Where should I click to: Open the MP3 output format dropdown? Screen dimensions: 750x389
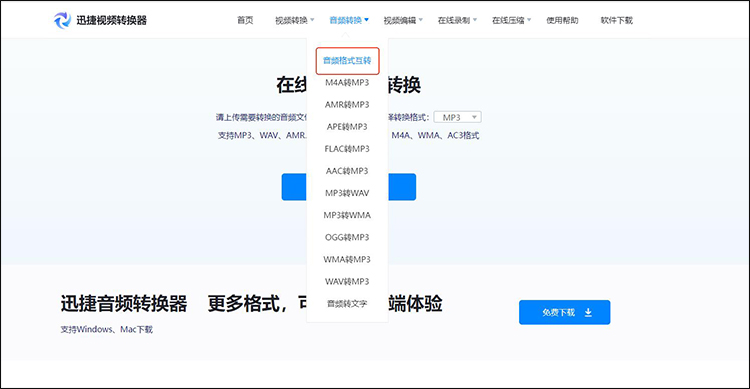pos(458,117)
